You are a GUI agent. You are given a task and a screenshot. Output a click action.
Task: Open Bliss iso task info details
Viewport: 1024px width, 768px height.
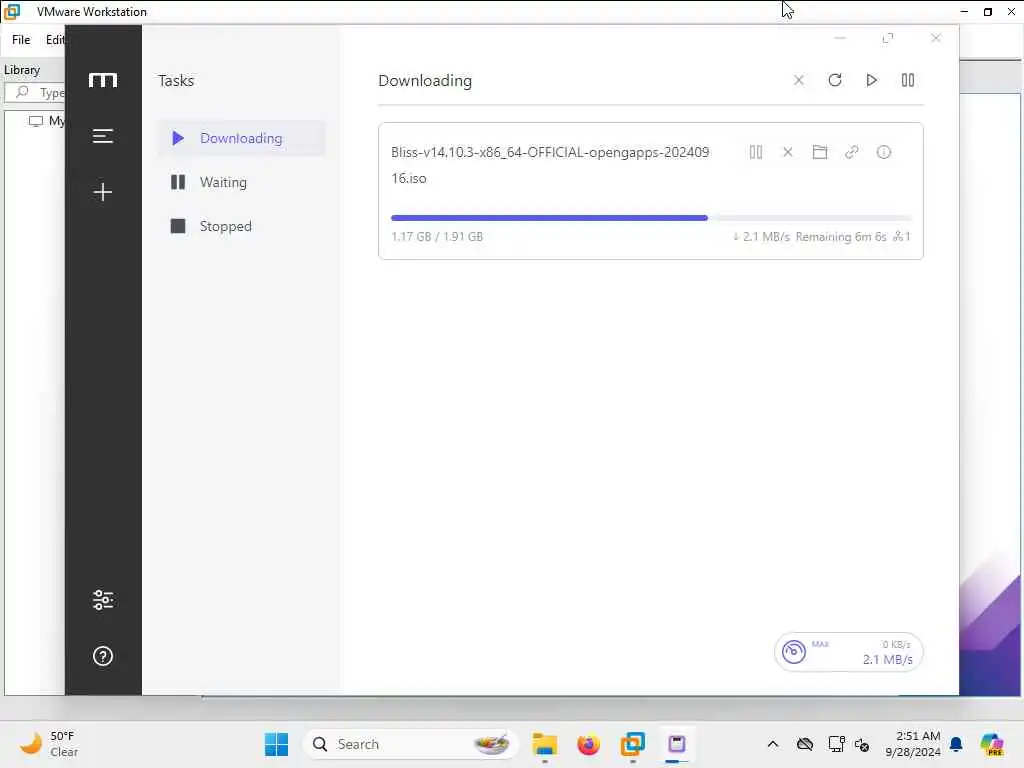click(884, 152)
